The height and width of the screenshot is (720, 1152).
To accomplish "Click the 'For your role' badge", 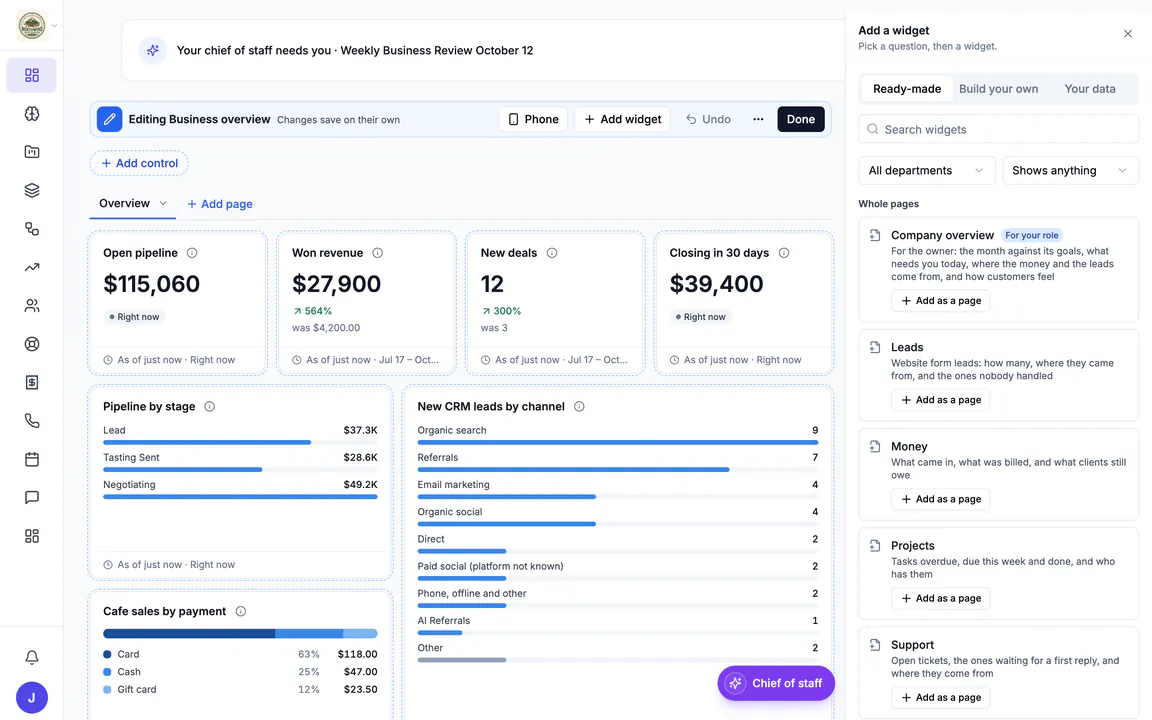I will pyautogui.click(x=1032, y=235).
